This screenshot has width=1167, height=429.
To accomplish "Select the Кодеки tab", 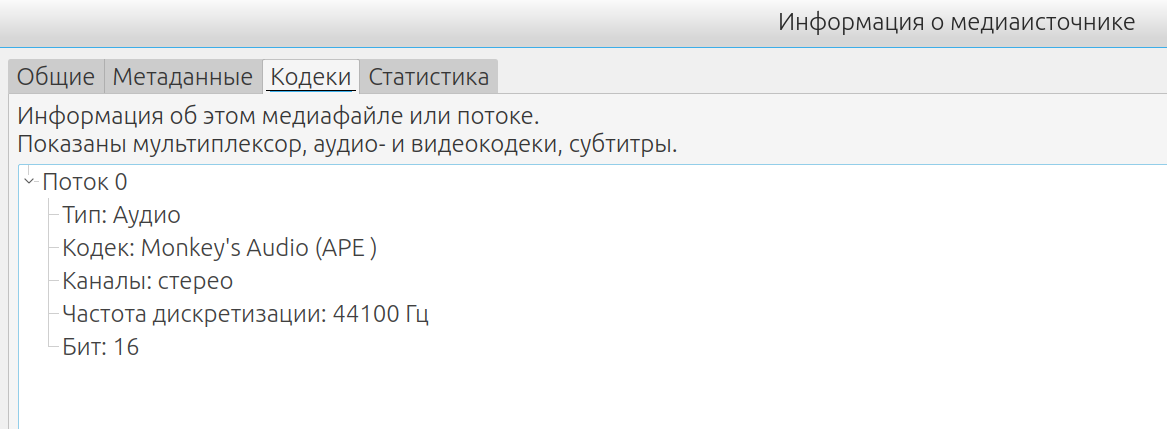I will [311, 77].
